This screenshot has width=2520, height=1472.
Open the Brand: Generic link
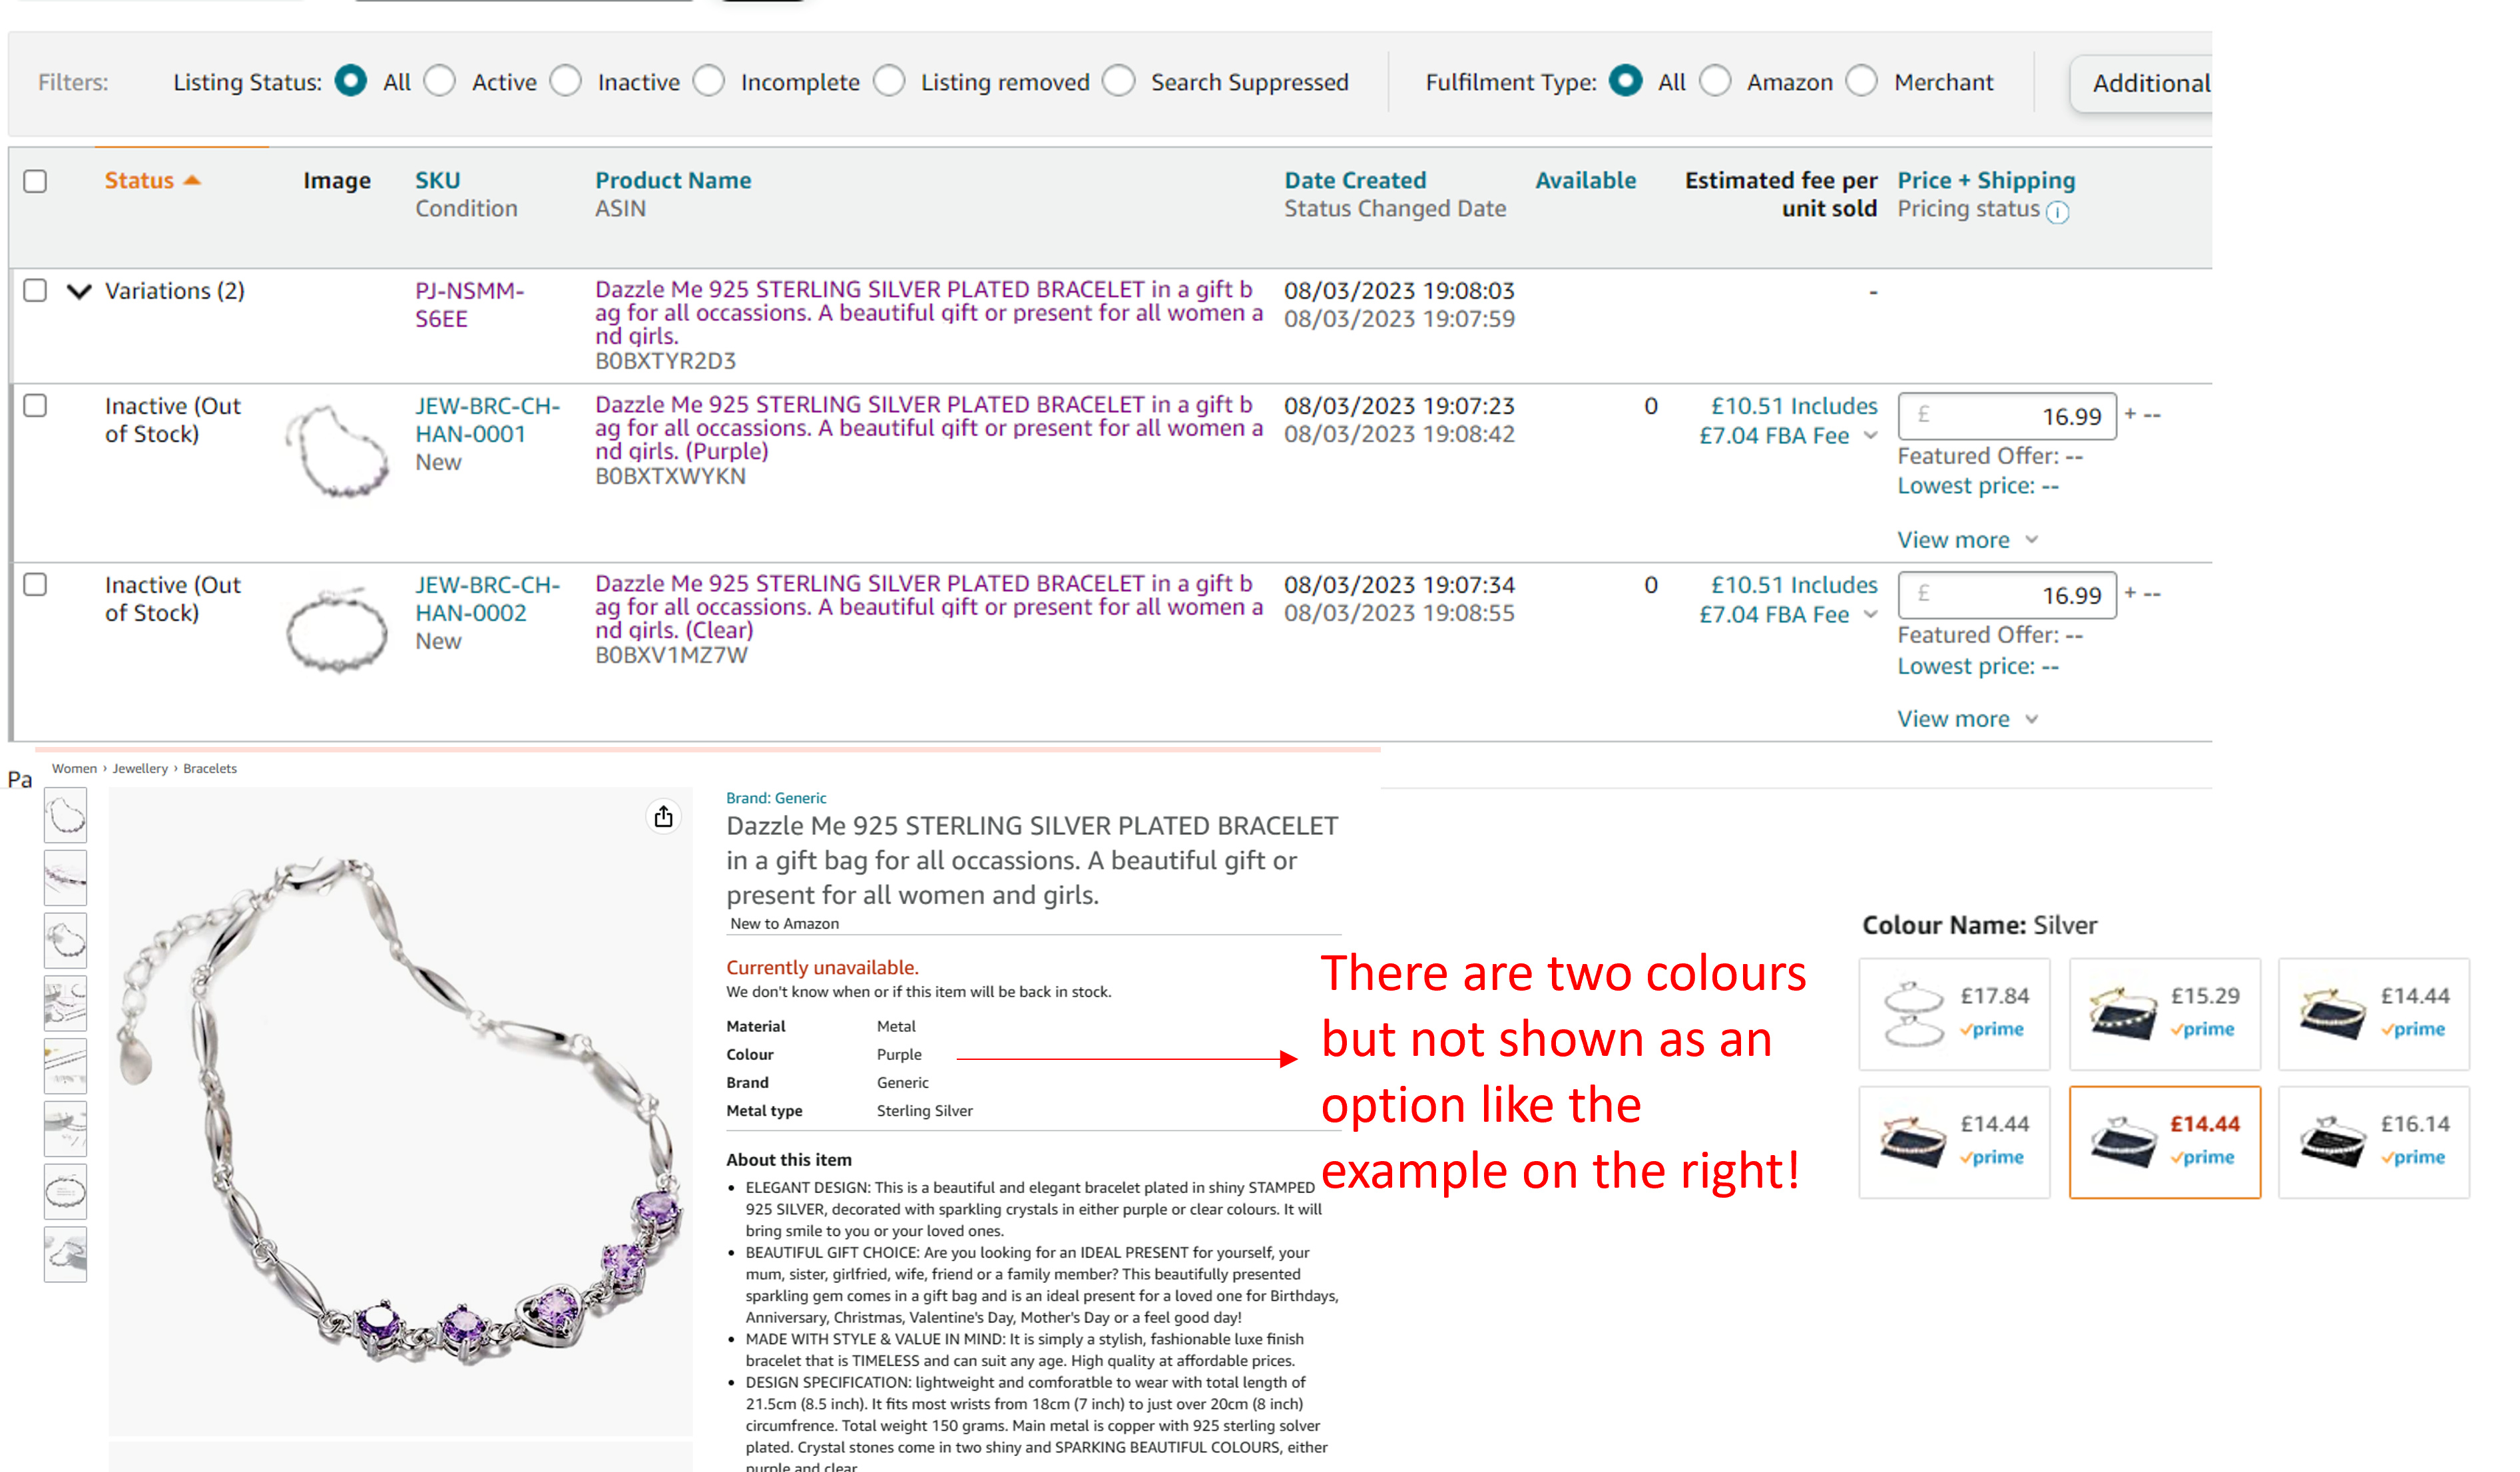tap(776, 798)
